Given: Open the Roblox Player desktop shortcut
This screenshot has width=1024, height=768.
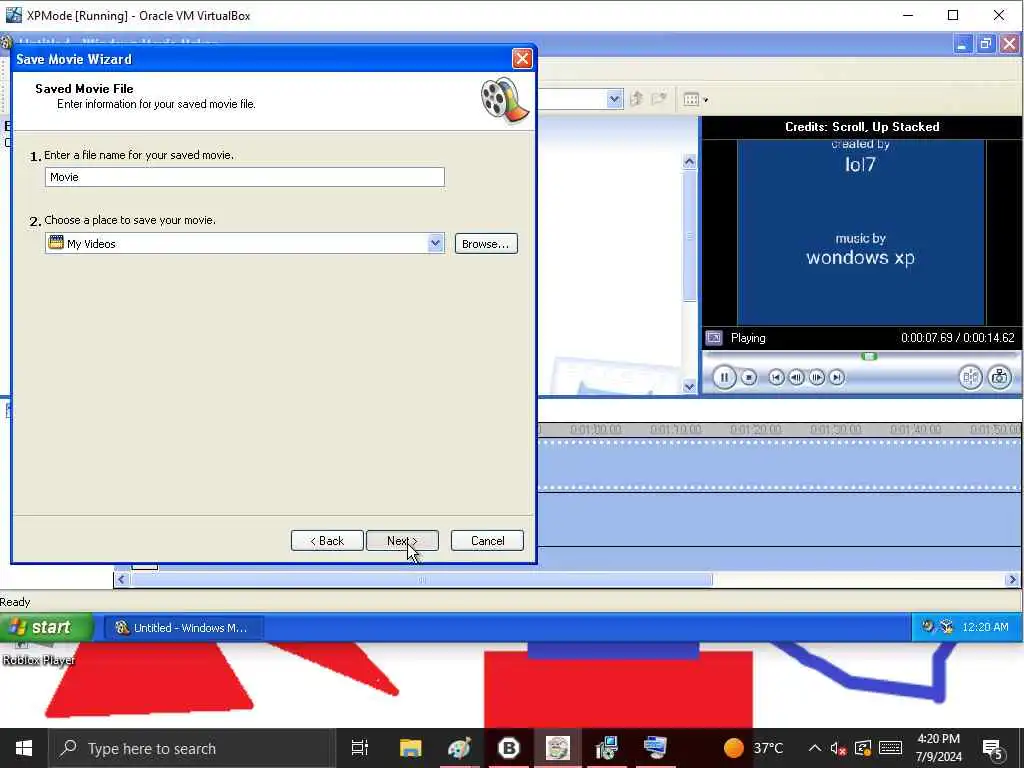Looking at the screenshot, I should (39, 656).
